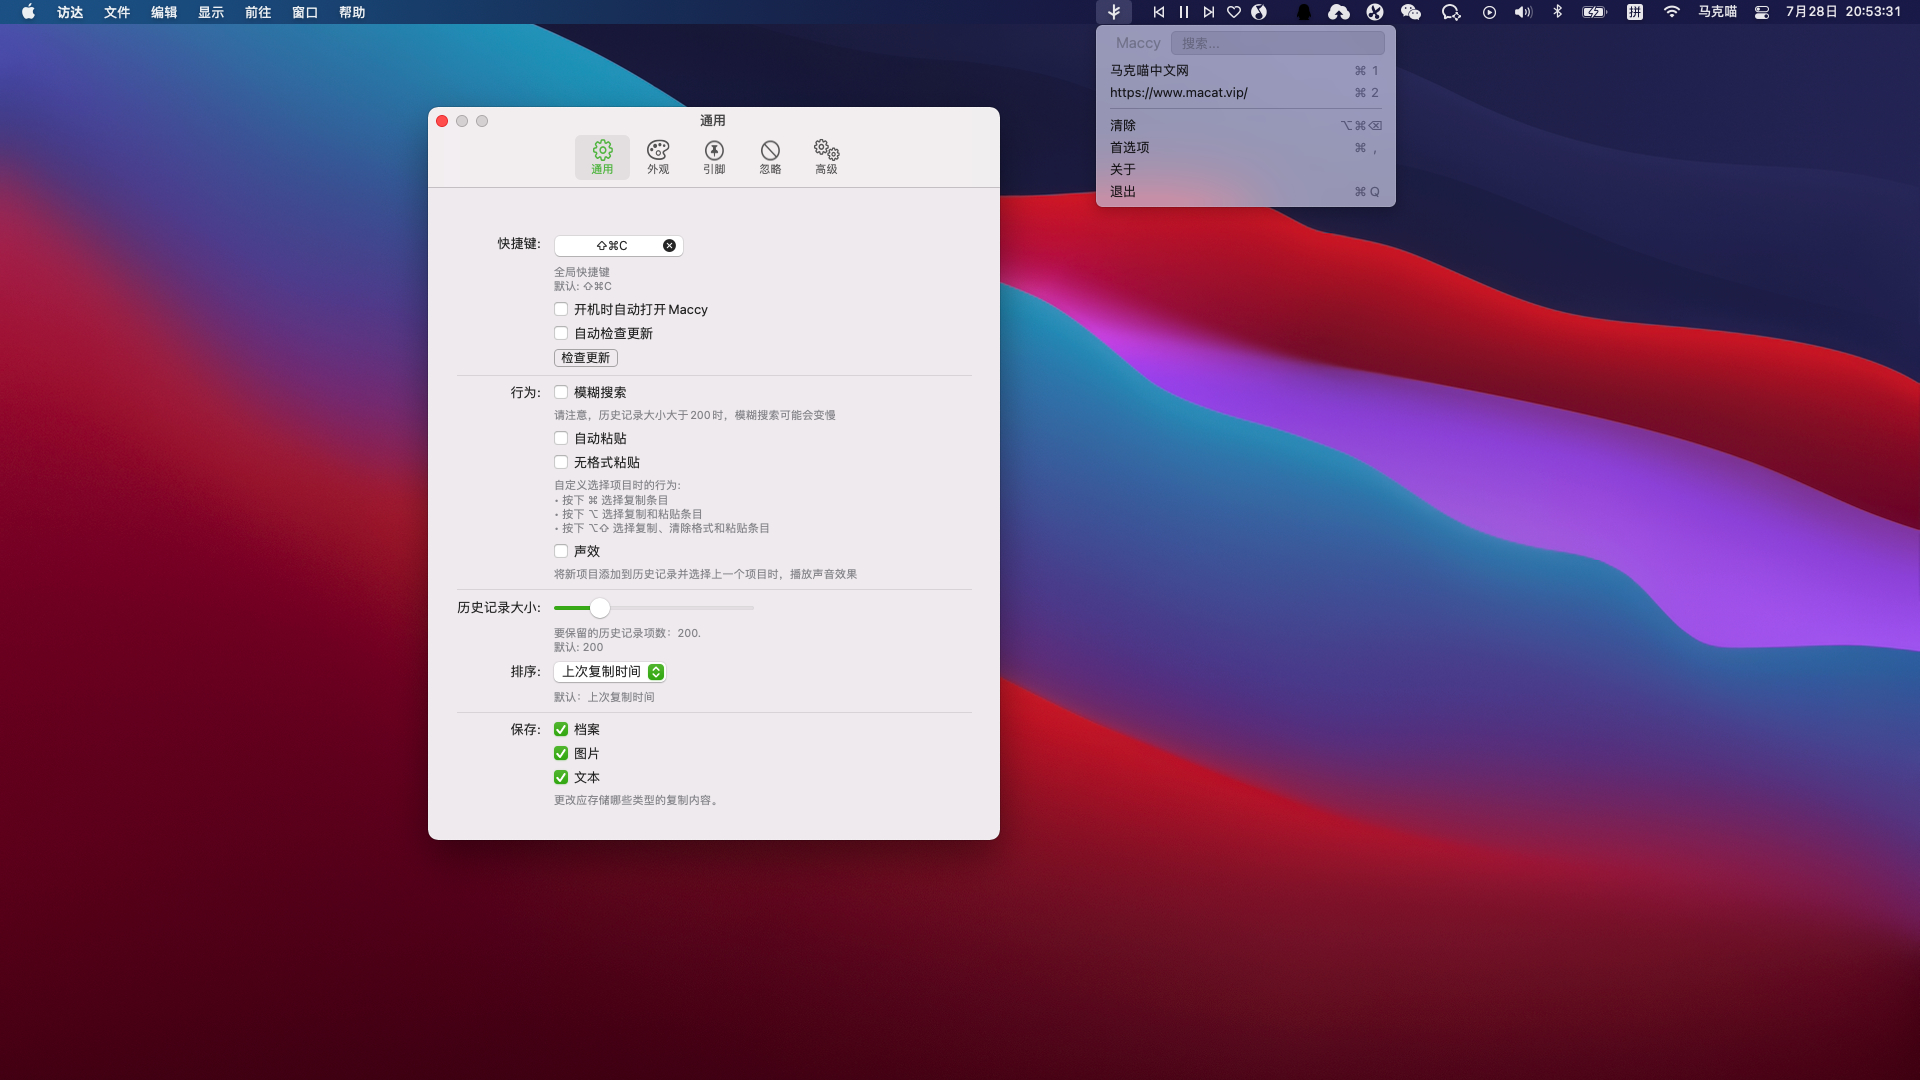Open the 编辑 menu in the menu bar

pyautogui.click(x=163, y=12)
